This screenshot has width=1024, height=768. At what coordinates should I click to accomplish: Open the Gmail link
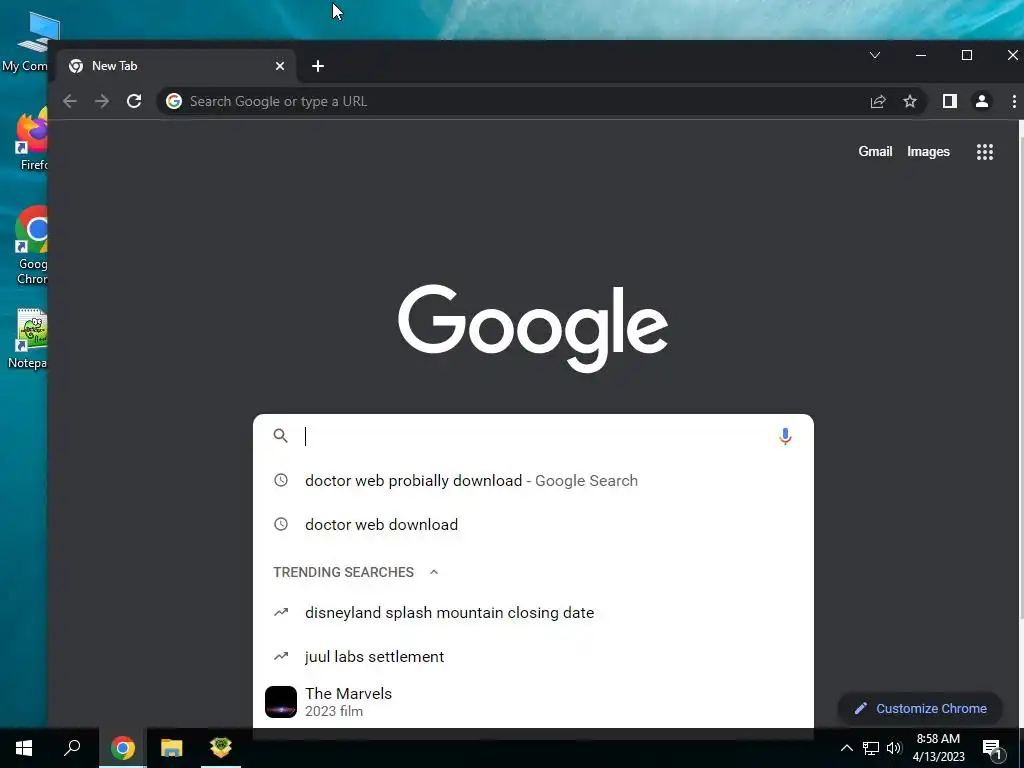click(x=875, y=152)
